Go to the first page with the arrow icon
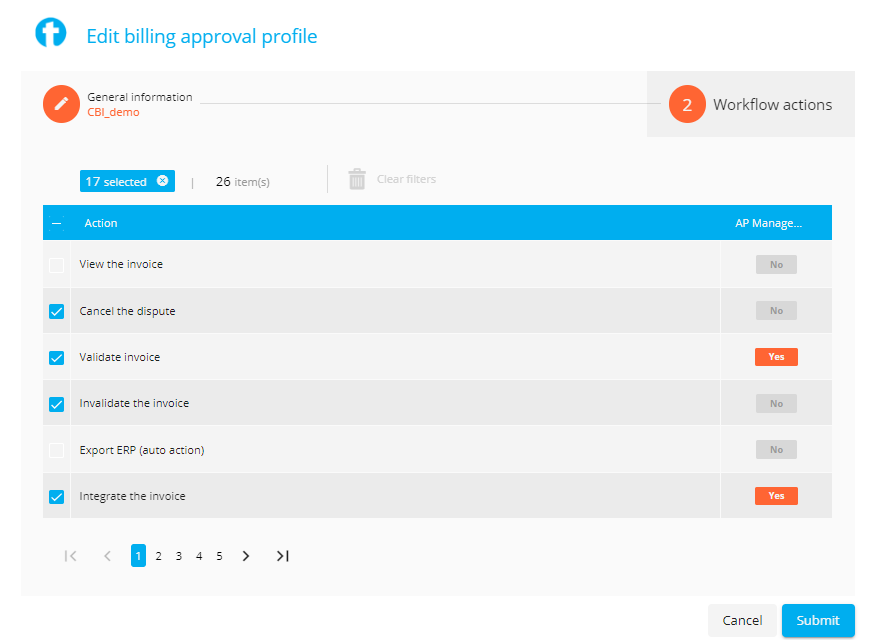Image resolution: width=880 pixels, height=640 pixels. click(70, 556)
